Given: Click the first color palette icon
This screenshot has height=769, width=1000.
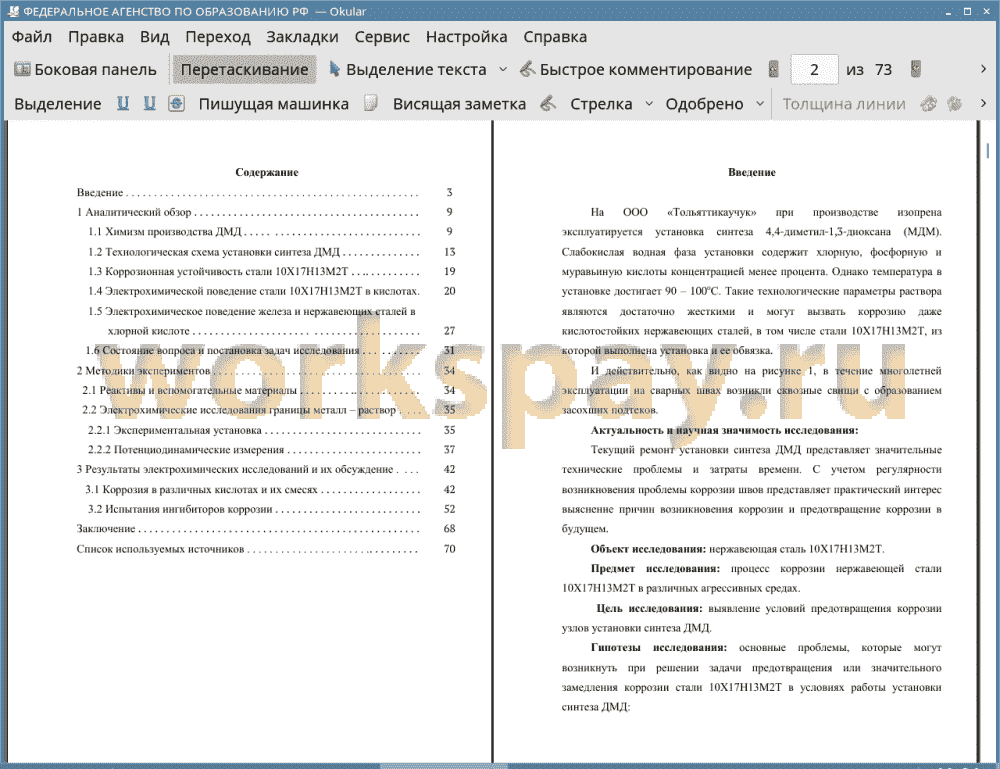Looking at the screenshot, I should (x=929, y=103).
